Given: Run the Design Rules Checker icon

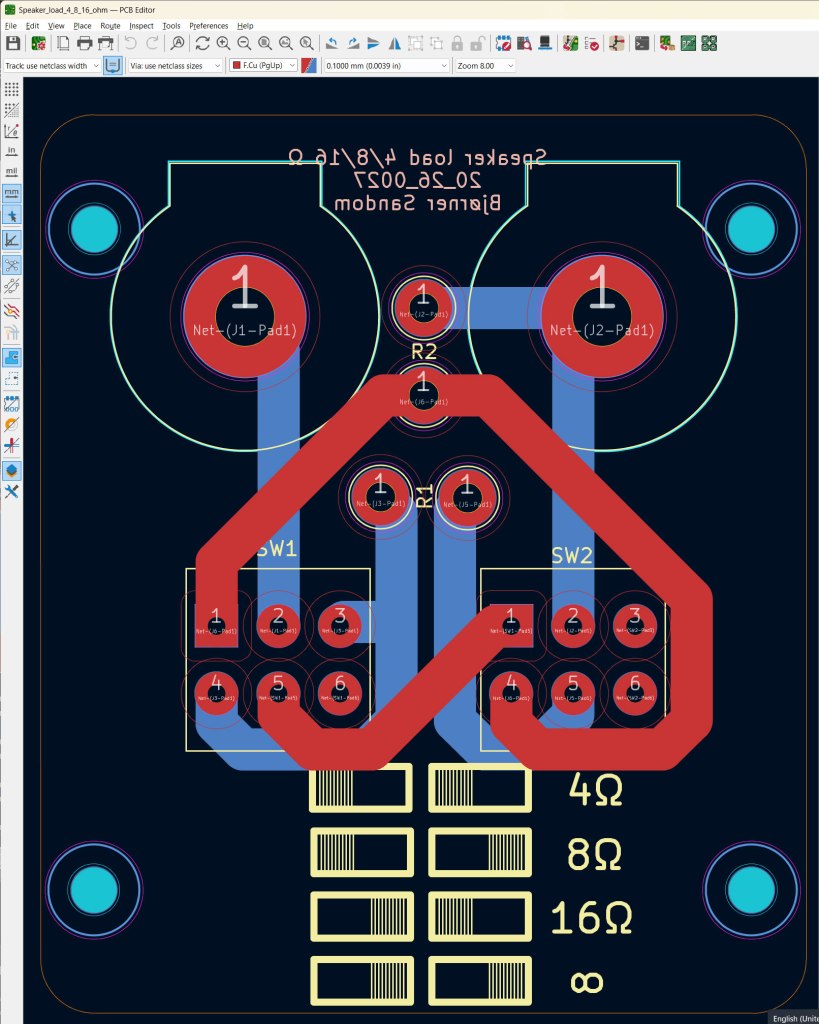Looking at the screenshot, I should tap(592, 43).
